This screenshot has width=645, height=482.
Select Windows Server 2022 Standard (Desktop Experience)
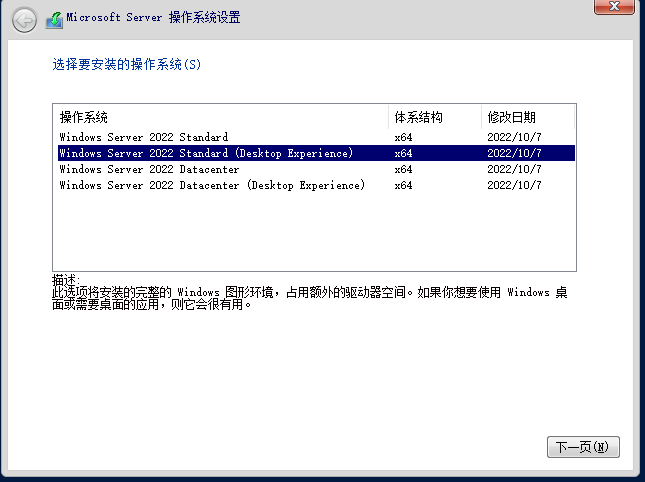(316, 153)
